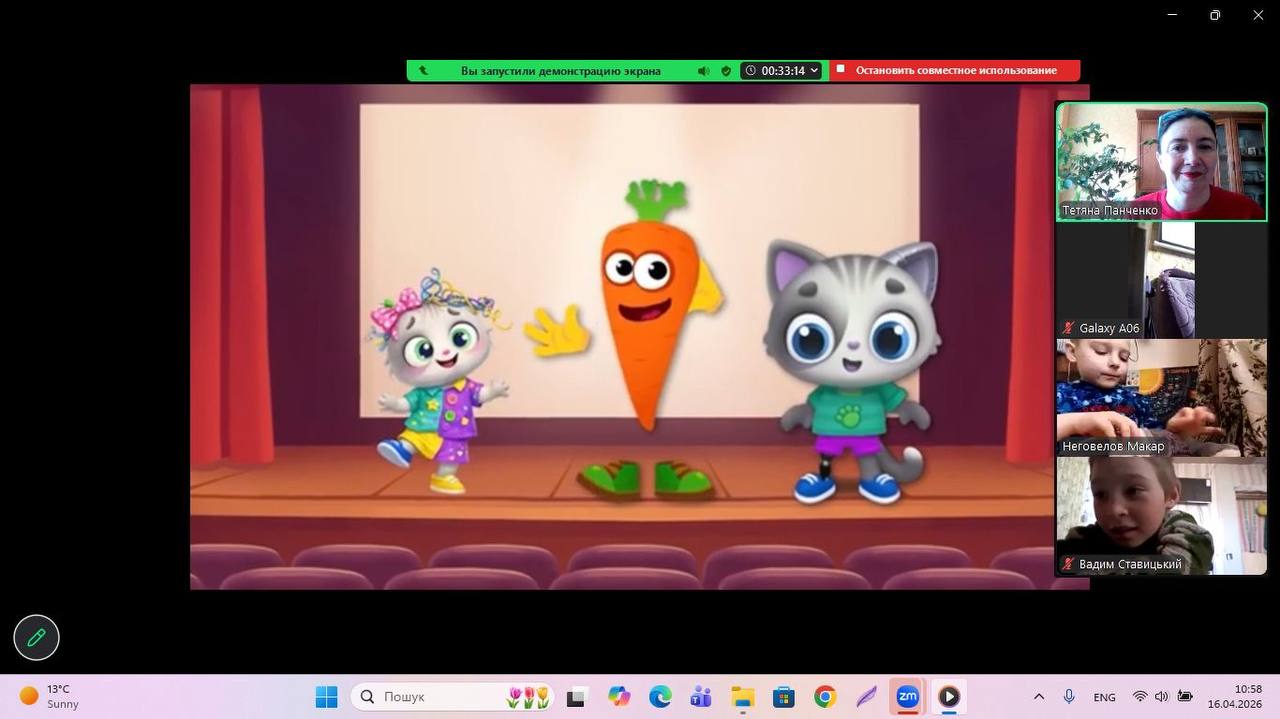The height and width of the screenshot is (719, 1280).
Task: Click the pin icon on sharing bar
Action: tap(423, 71)
